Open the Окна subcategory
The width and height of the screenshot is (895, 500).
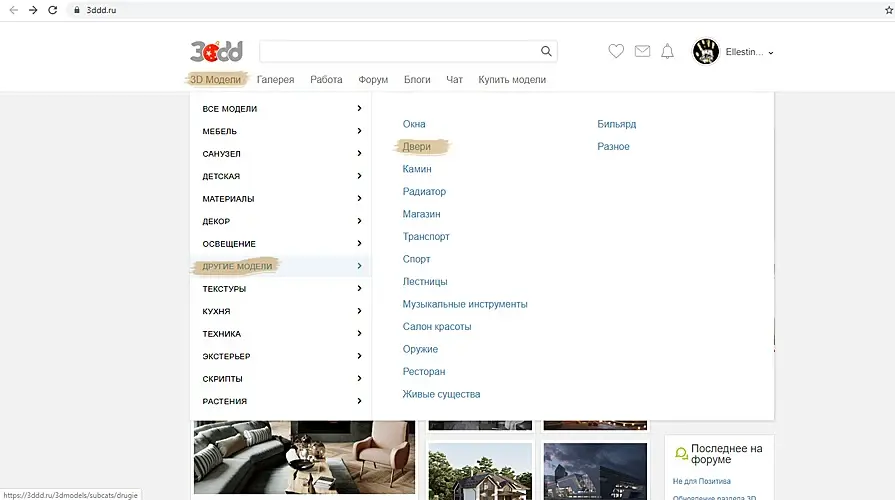(414, 124)
